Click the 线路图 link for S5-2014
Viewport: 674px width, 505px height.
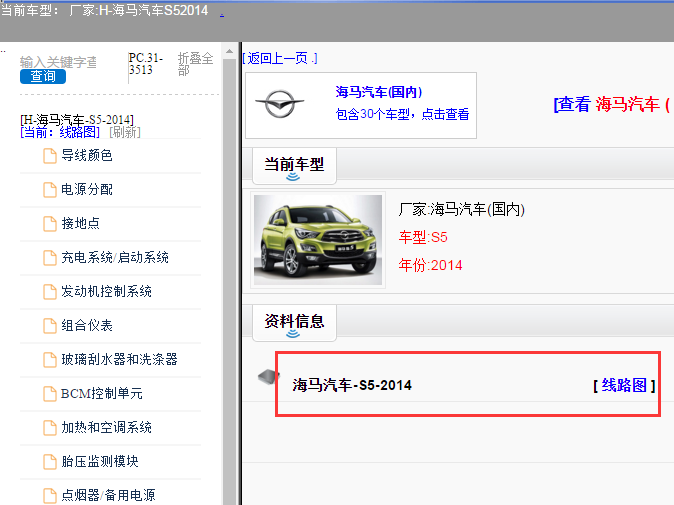coord(624,385)
